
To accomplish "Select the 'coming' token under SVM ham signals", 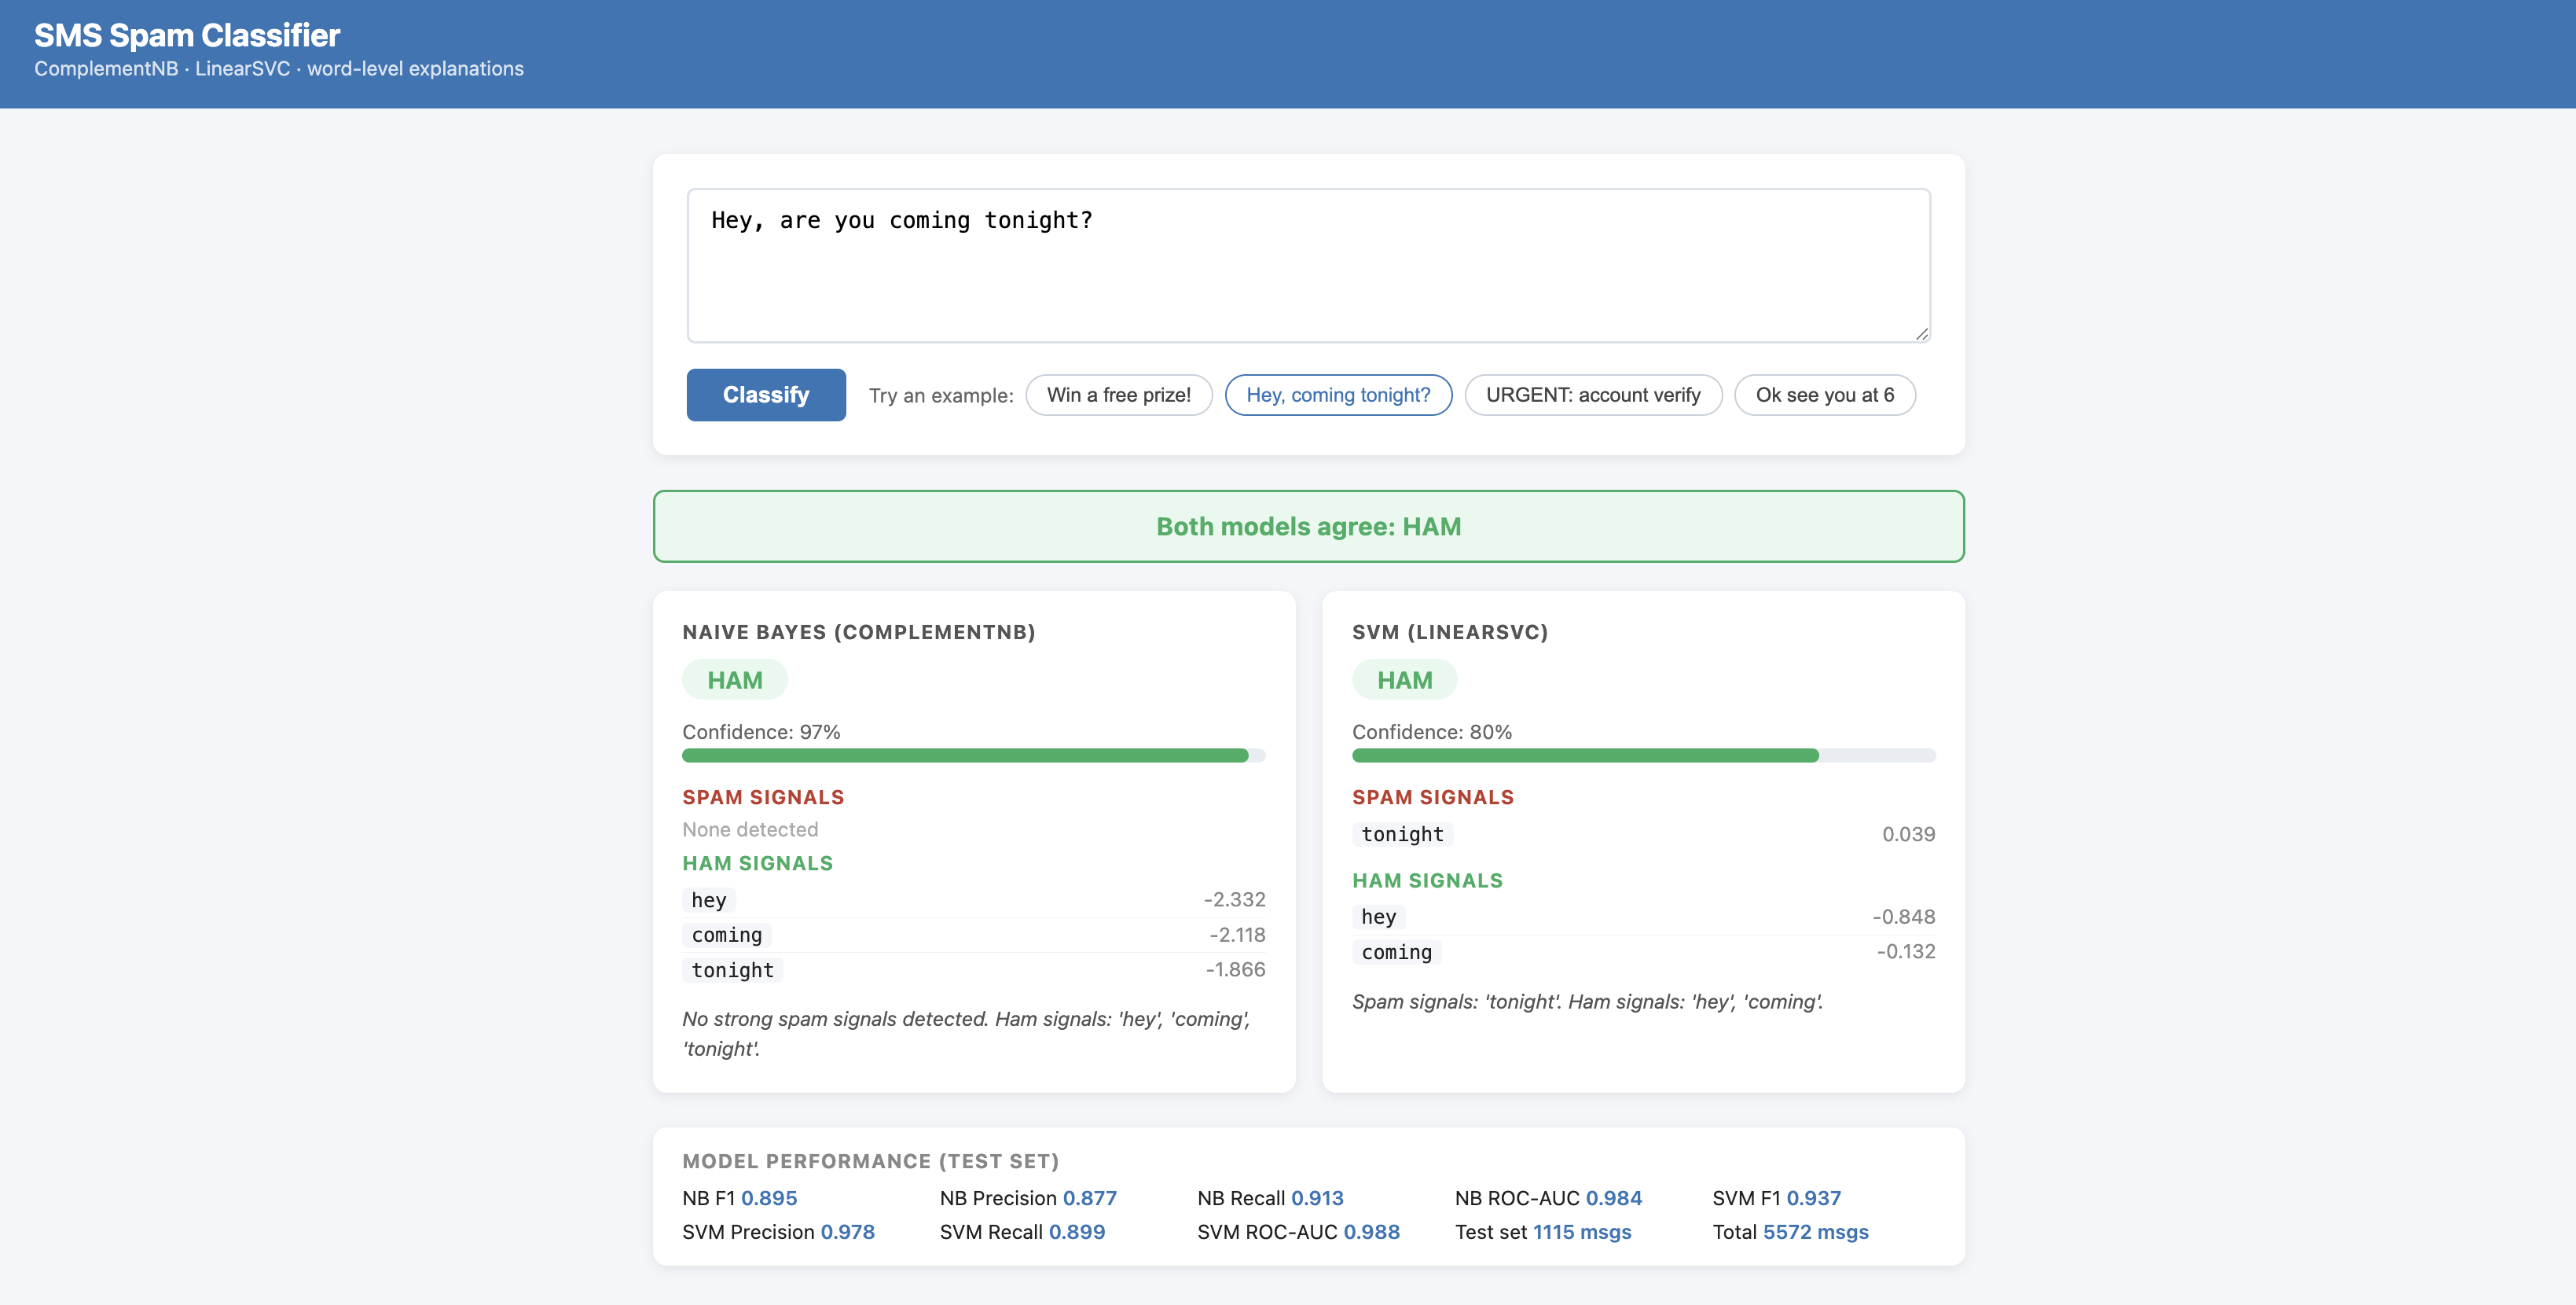I will click(1397, 952).
